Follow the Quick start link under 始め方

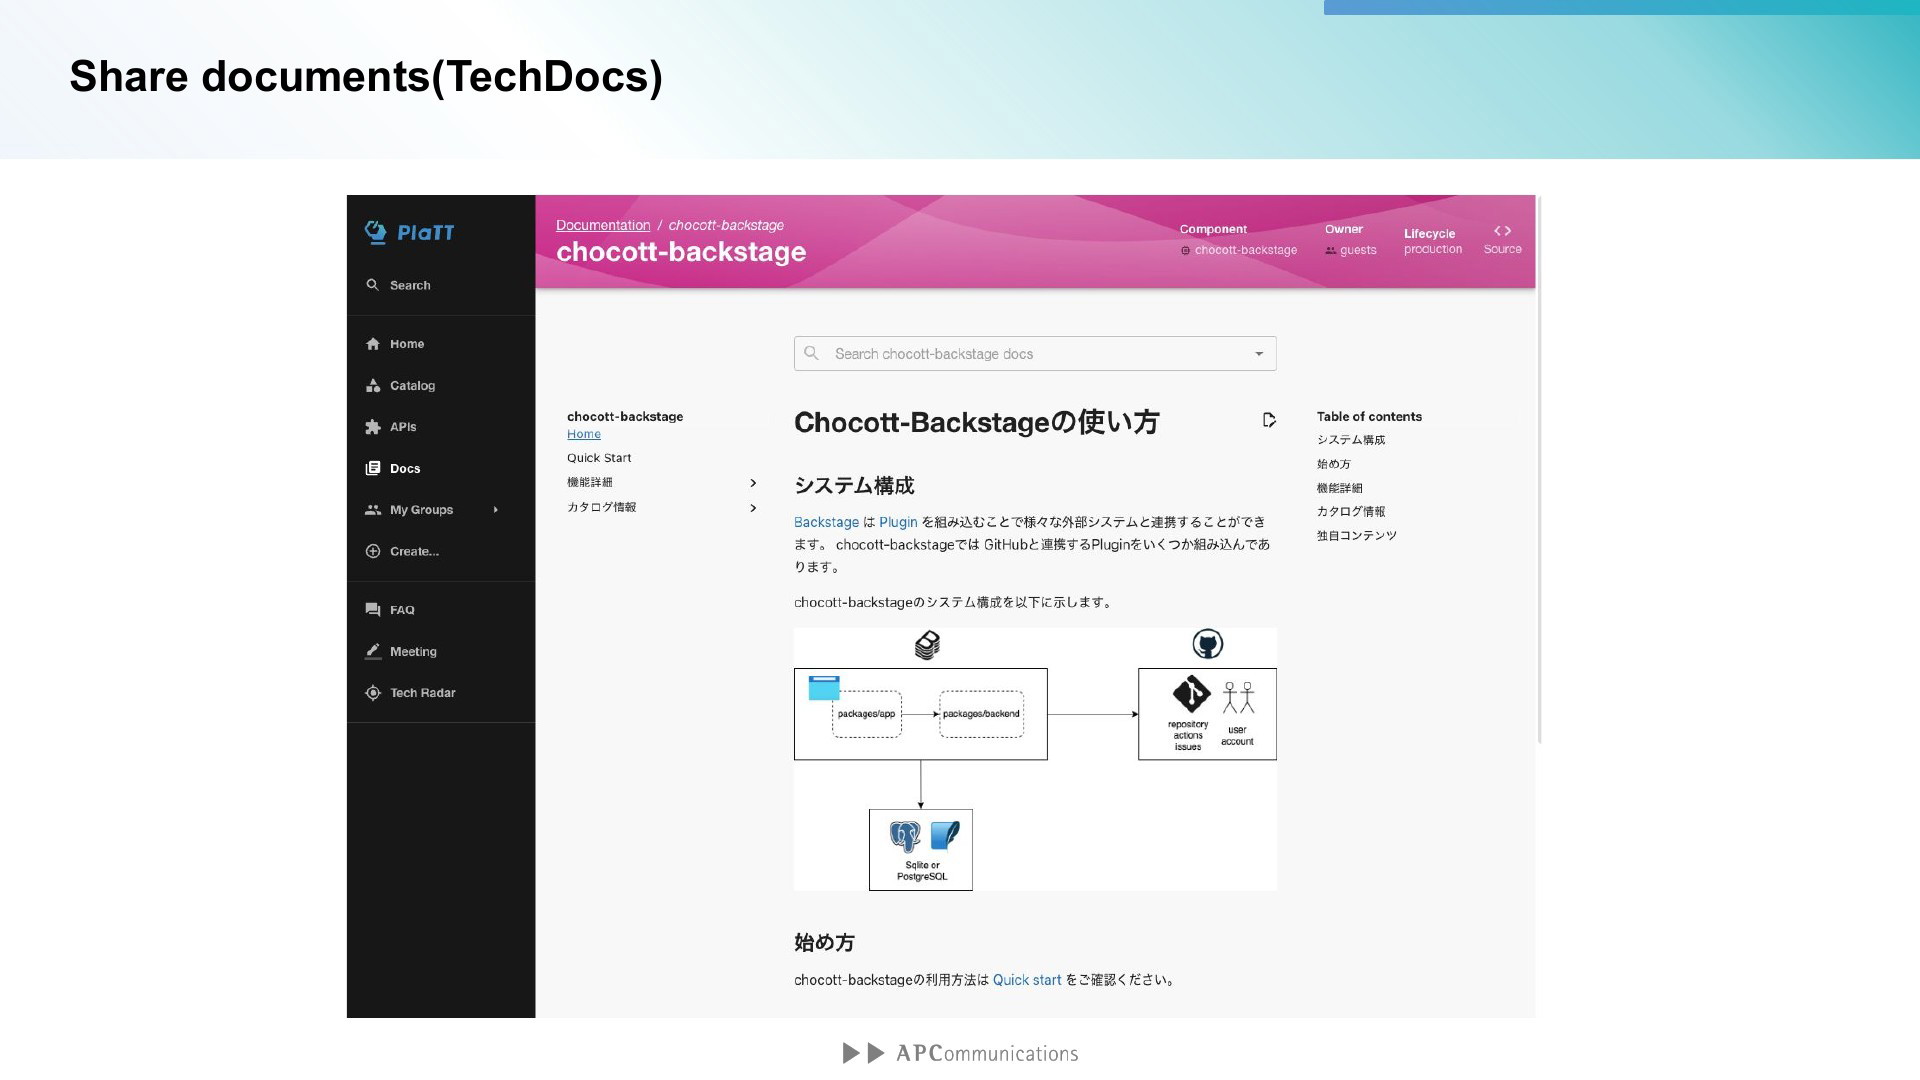click(1027, 980)
